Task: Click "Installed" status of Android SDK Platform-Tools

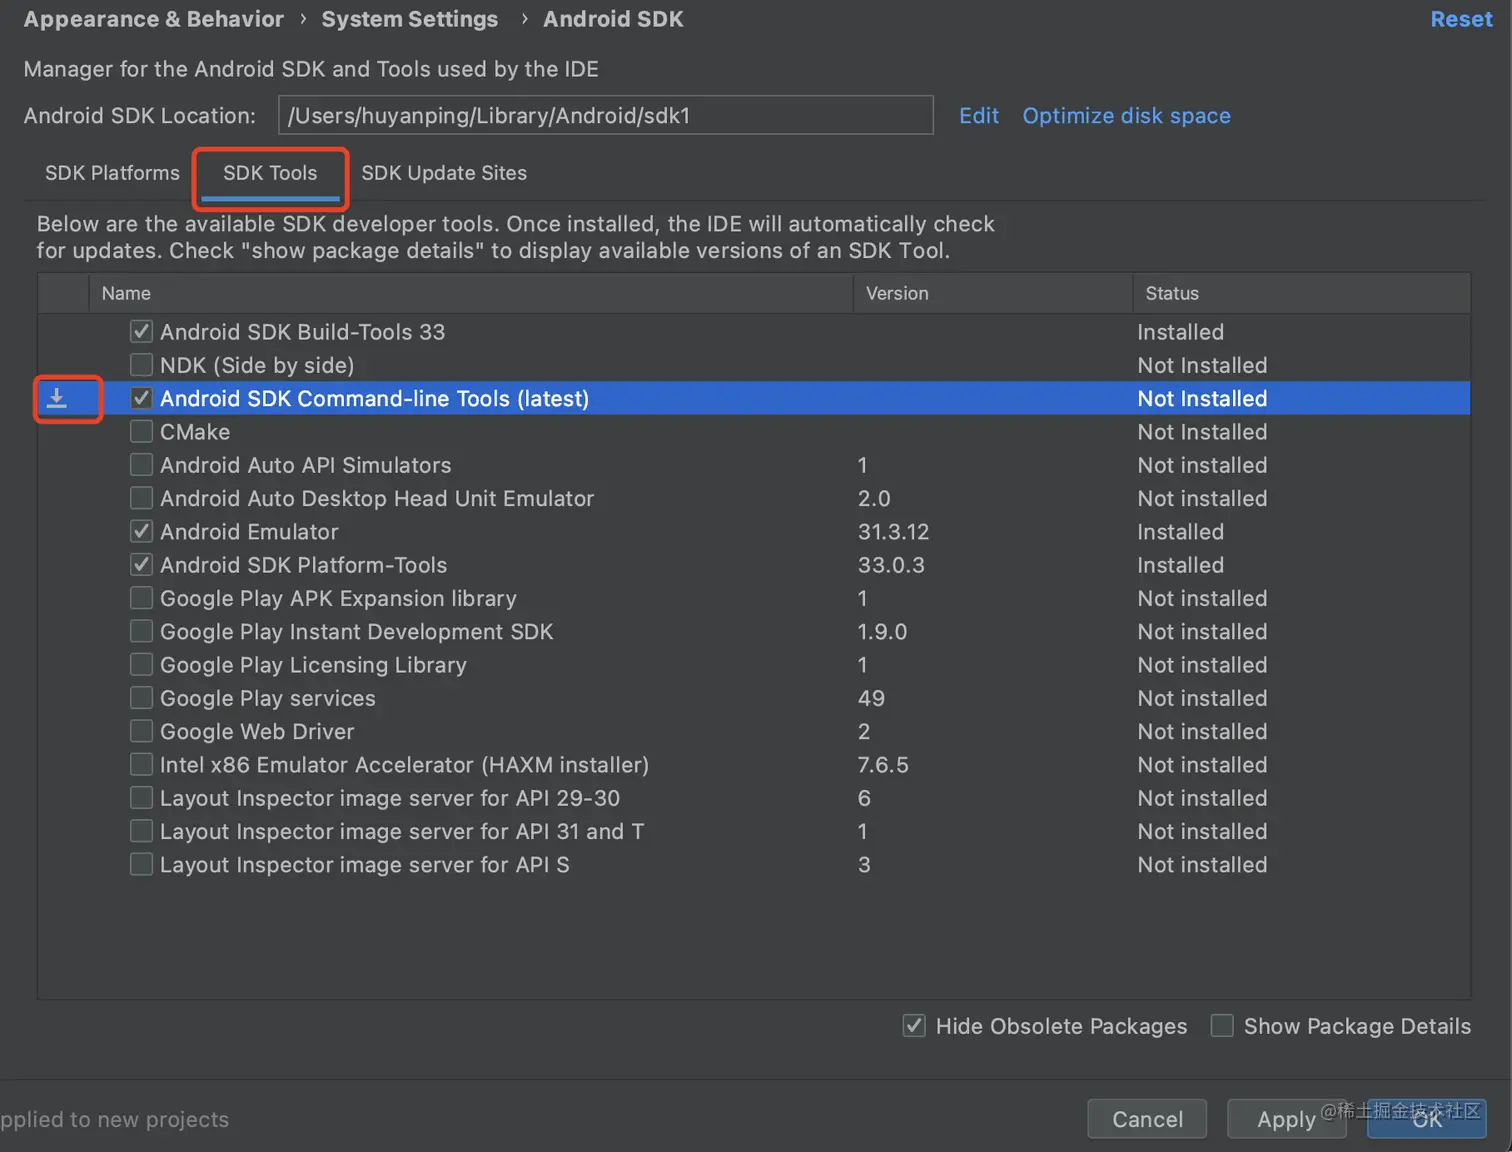Action: tap(1180, 565)
